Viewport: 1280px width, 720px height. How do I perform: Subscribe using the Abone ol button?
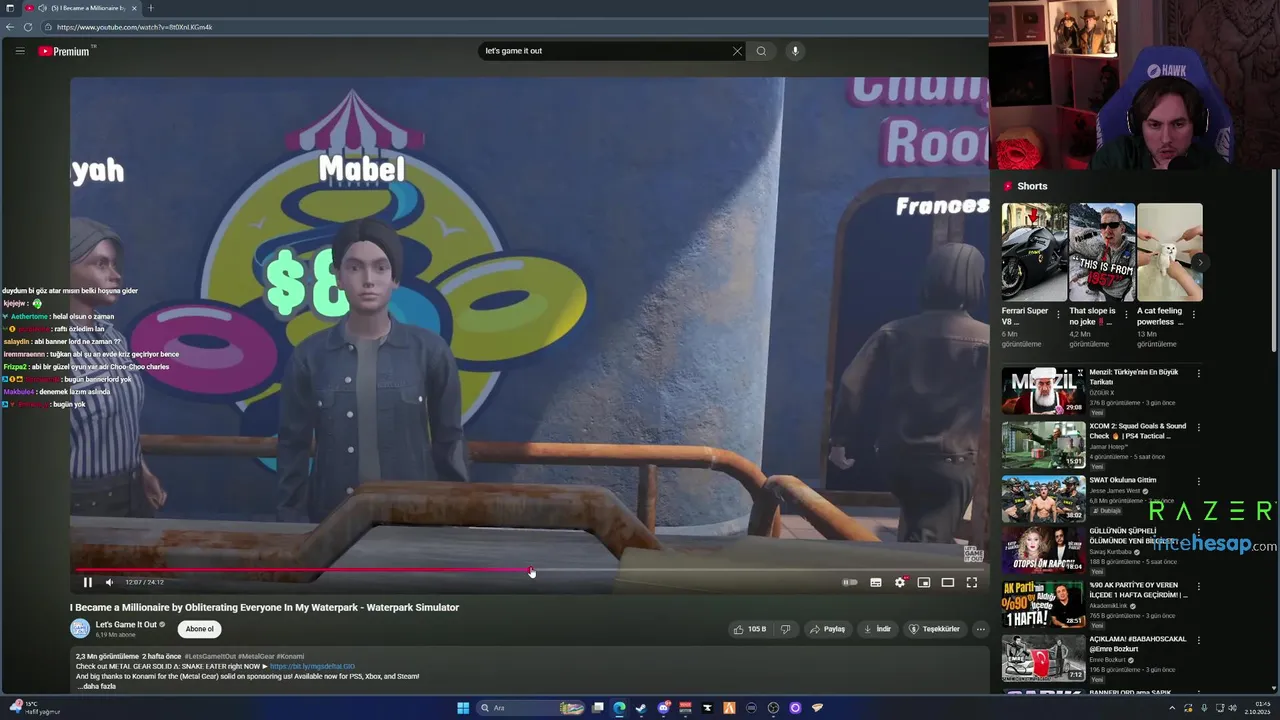(x=200, y=629)
